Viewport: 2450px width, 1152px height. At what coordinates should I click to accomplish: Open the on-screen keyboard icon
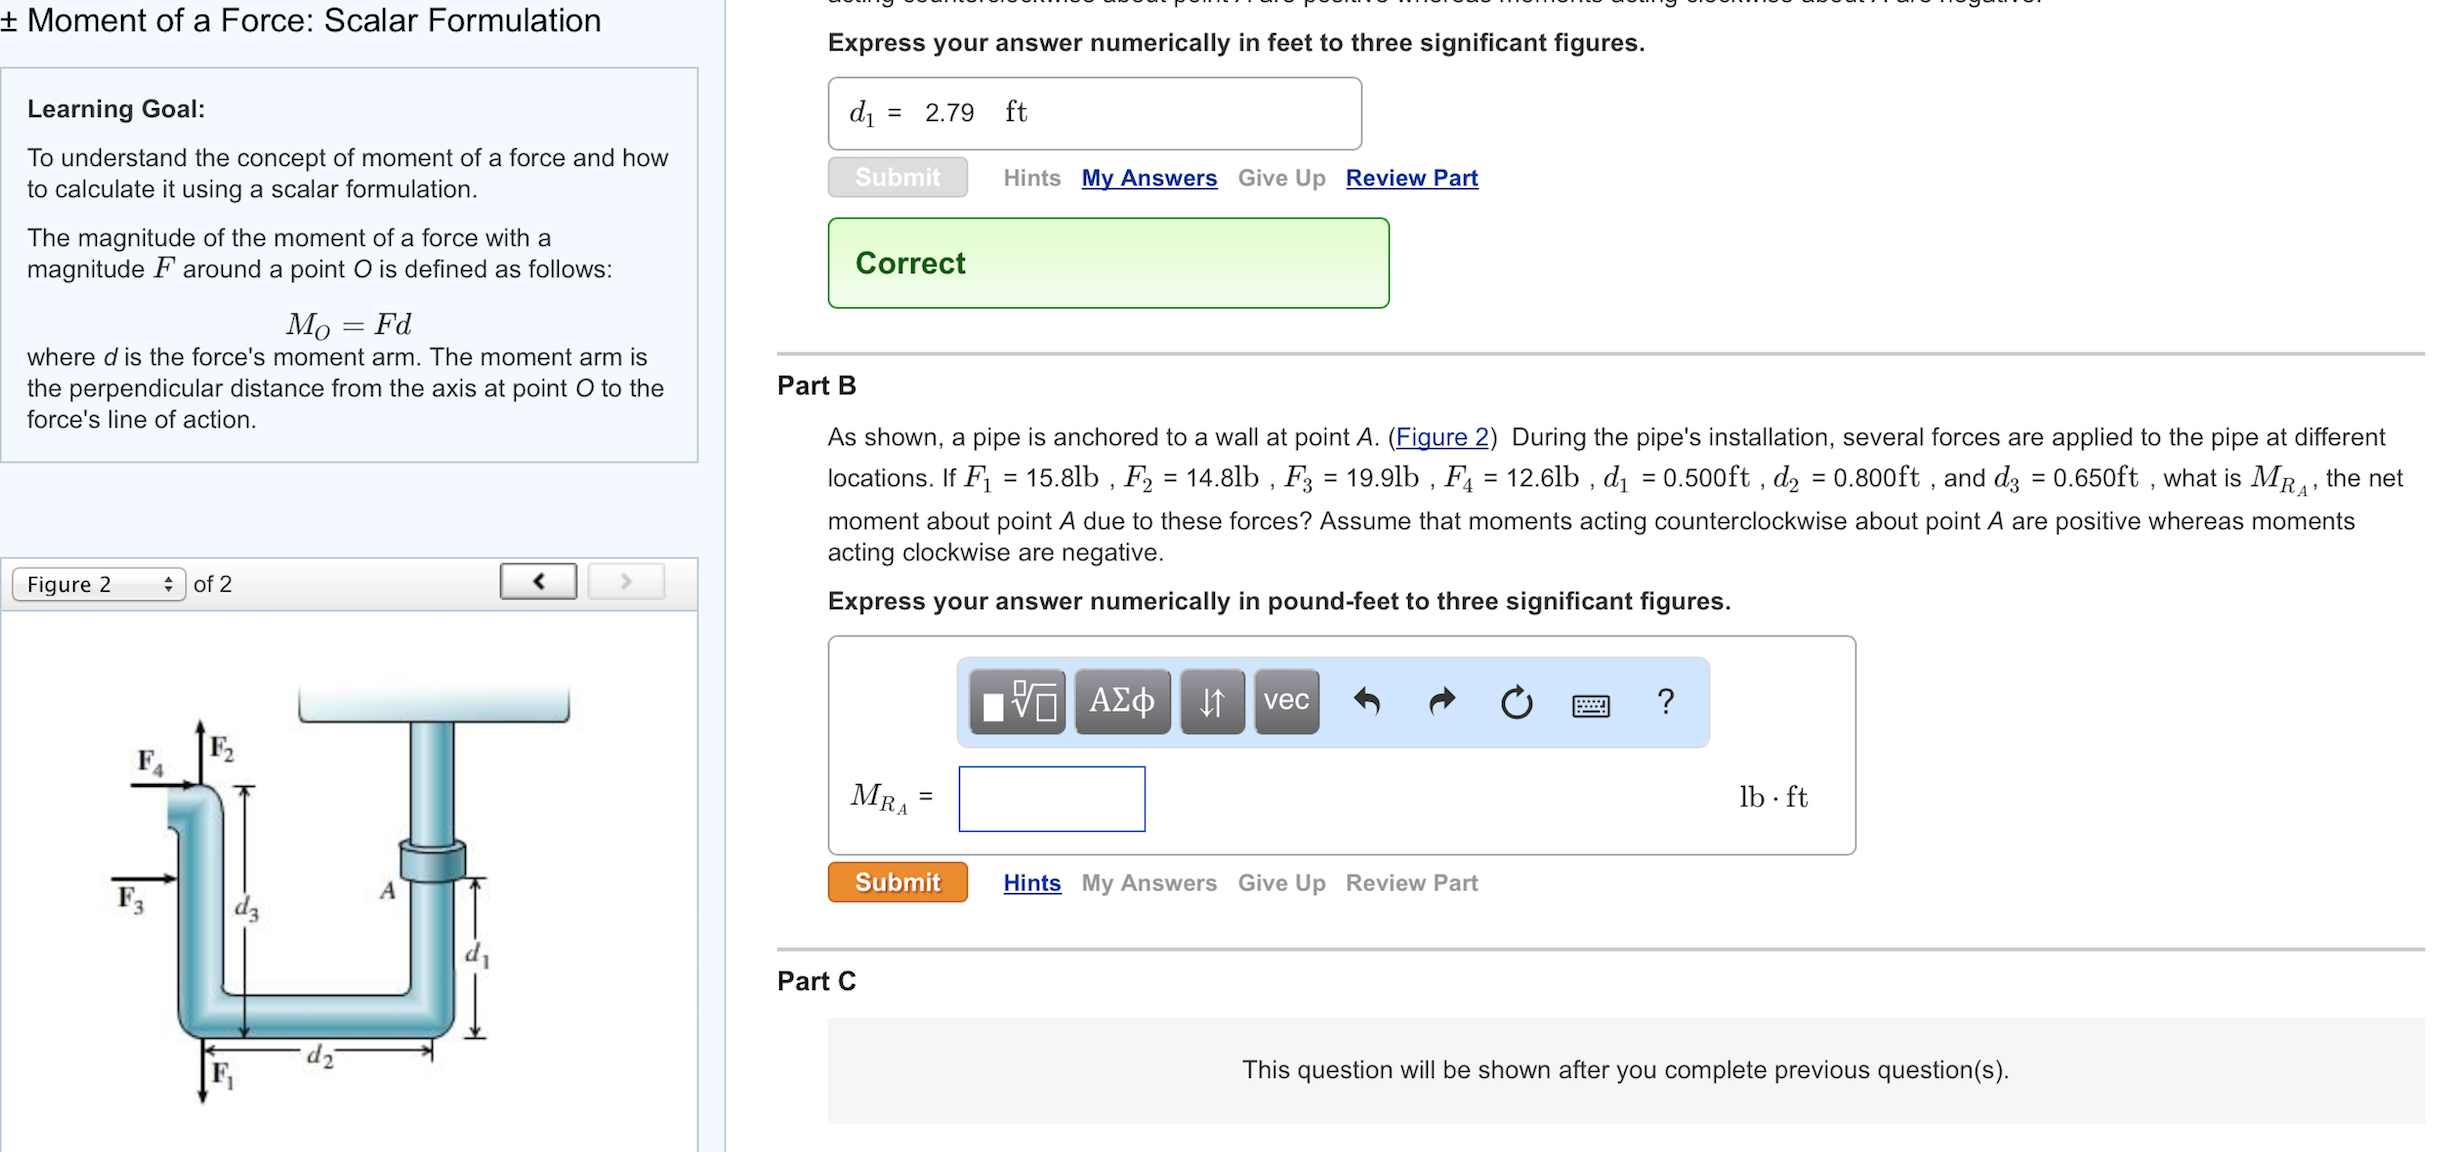coord(1589,704)
